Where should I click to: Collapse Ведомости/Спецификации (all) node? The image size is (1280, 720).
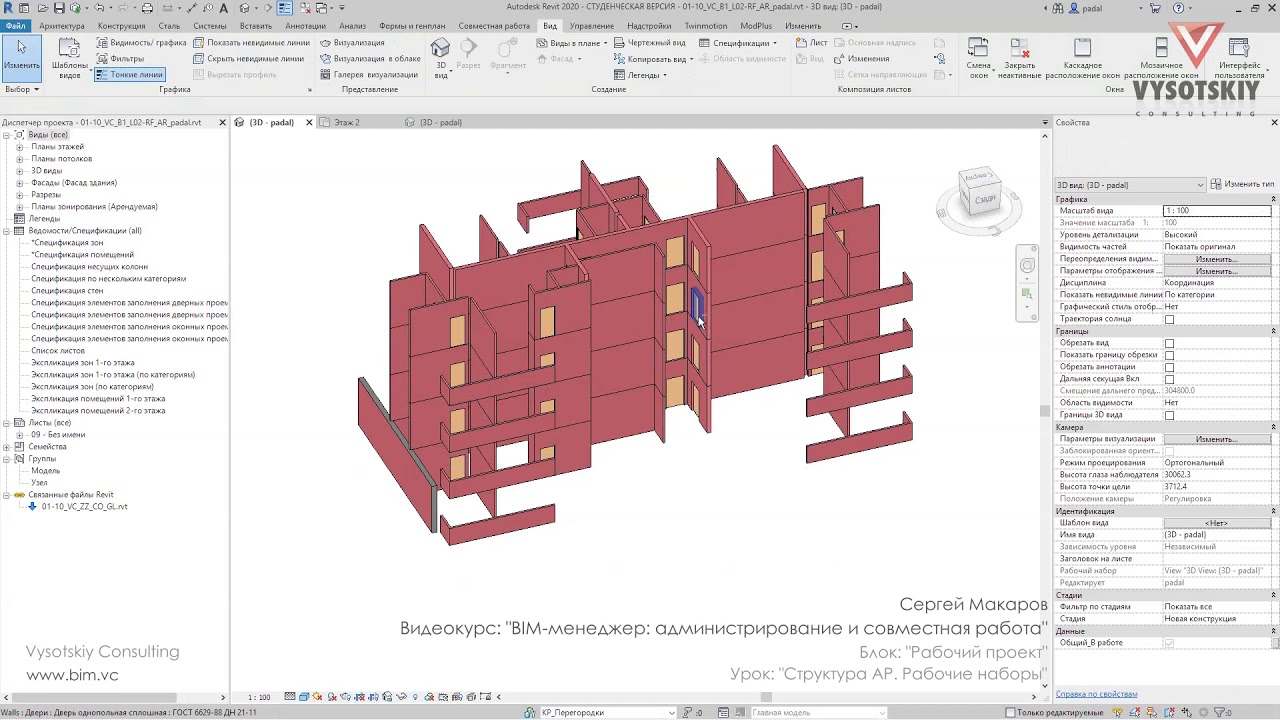[x=7, y=231]
